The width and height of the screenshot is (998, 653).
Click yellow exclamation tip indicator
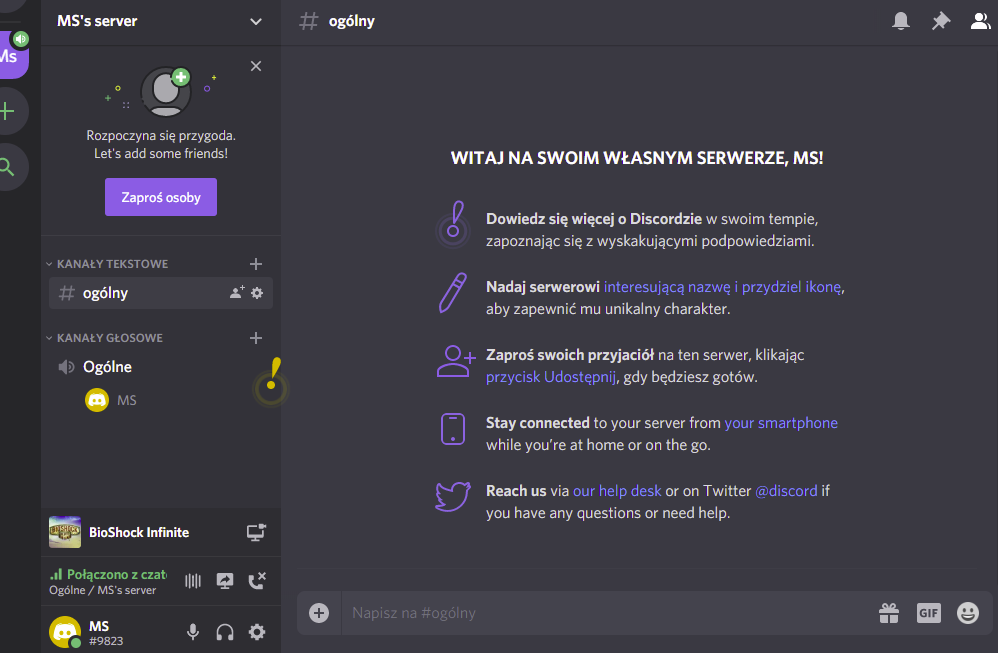click(x=272, y=382)
